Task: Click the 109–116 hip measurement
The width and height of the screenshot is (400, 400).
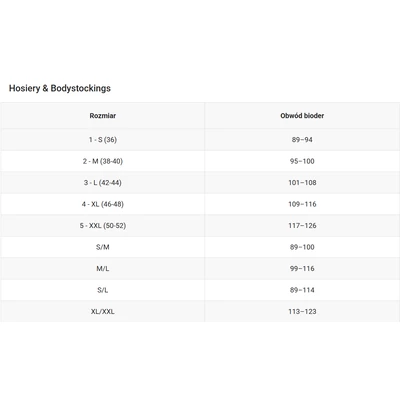Action: tap(302, 204)
